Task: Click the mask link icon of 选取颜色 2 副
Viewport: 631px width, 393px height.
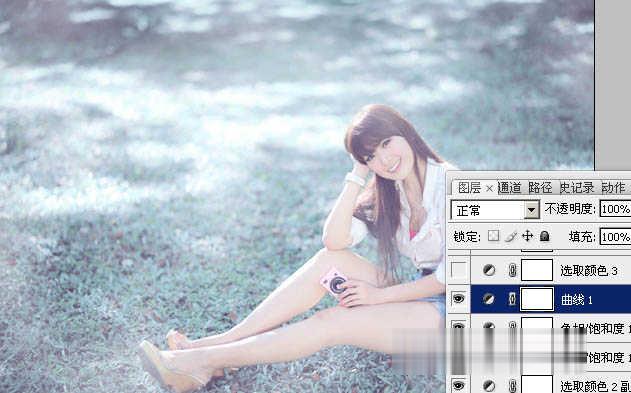Action: pyautogui.click(x=512, y=386)
